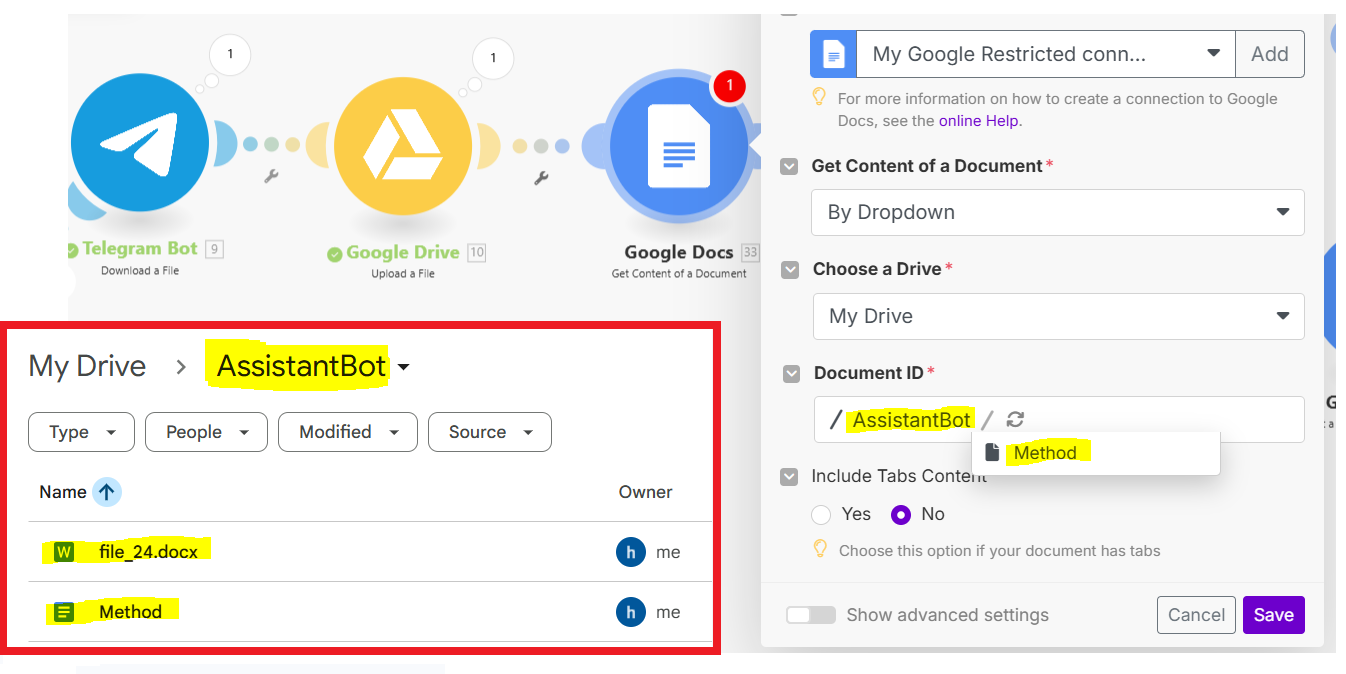
Task: Collapse the Choose a Drive field
Action: coord(790,270)
